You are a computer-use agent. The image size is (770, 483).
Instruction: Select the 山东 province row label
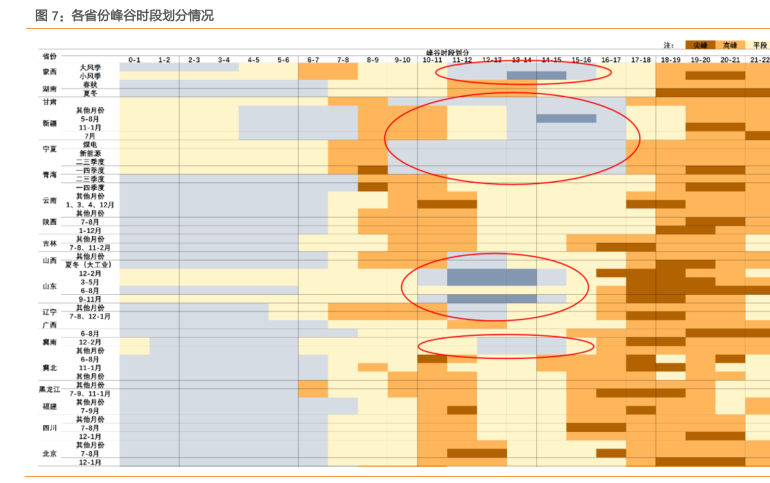50,286
